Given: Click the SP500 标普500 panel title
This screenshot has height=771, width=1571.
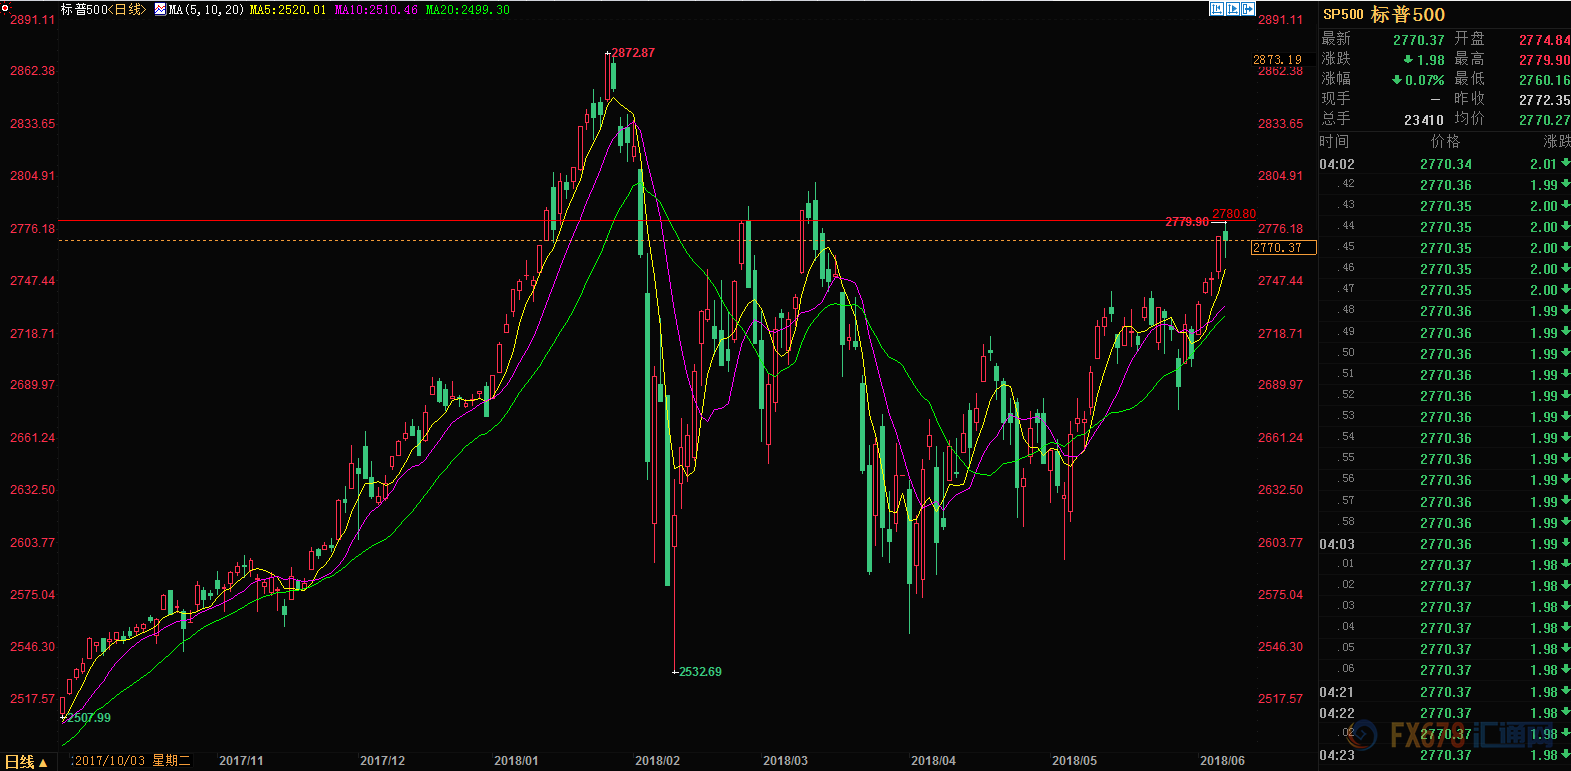Looking at the screenshot, I should pos(1384,14).
